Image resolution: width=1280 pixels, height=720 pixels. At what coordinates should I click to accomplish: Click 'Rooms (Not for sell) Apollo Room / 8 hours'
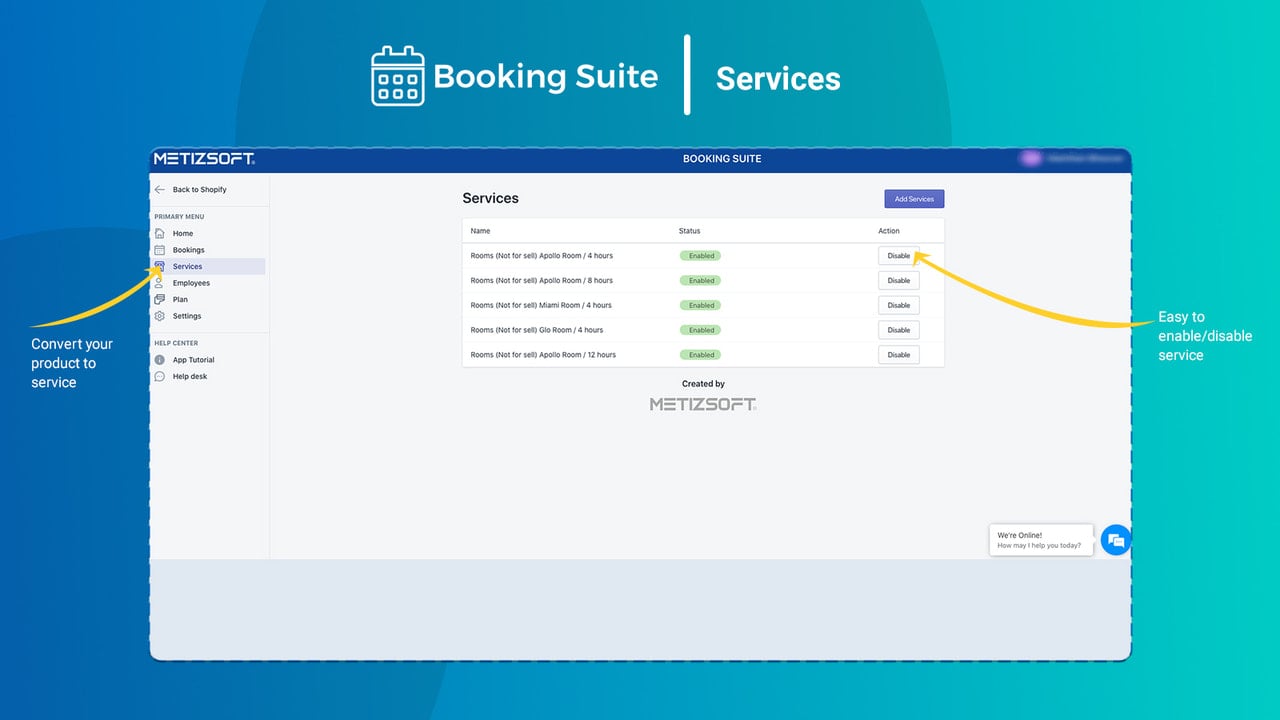click(542, 280)
